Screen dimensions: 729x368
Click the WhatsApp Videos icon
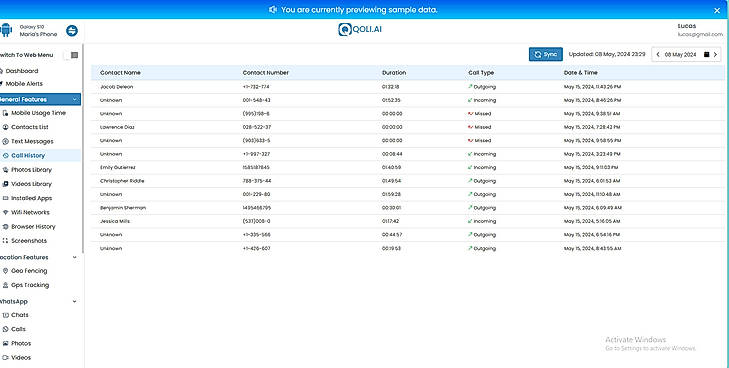6,358
